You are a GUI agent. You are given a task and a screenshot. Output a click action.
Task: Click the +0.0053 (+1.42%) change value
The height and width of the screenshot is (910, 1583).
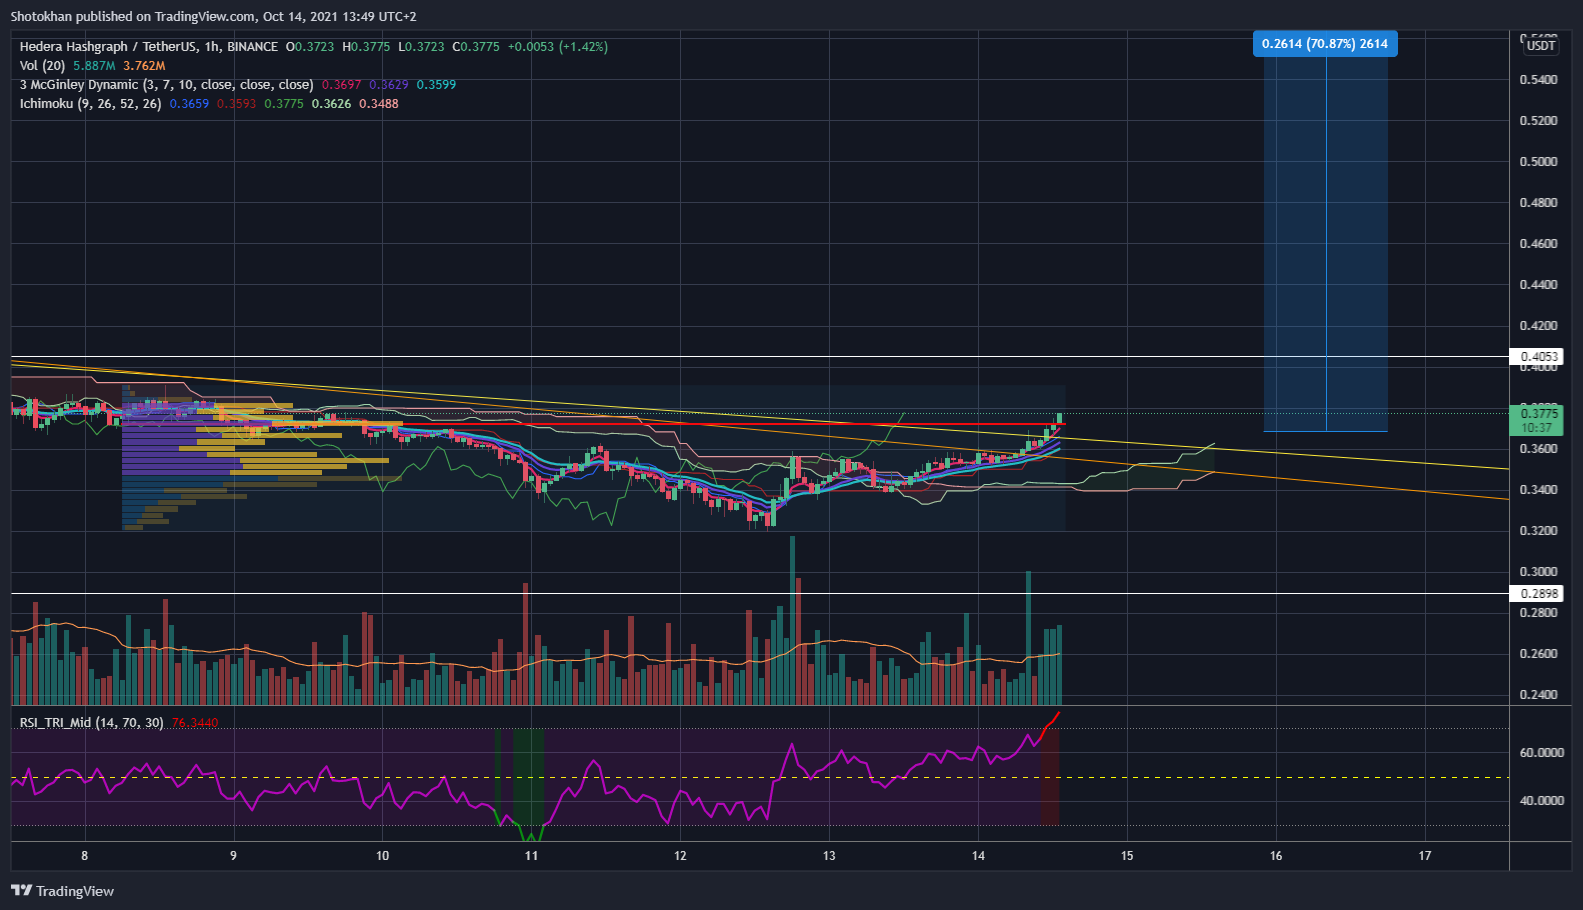(x=557, y=47)
